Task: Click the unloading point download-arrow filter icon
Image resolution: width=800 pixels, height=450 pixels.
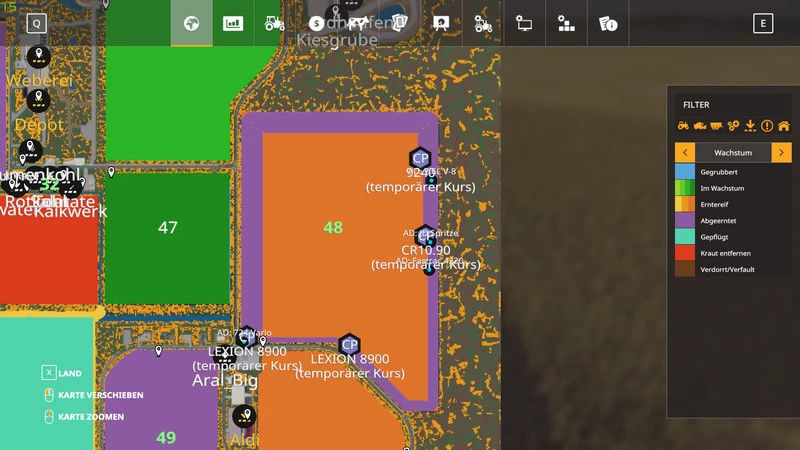Action: click(750, 126)
